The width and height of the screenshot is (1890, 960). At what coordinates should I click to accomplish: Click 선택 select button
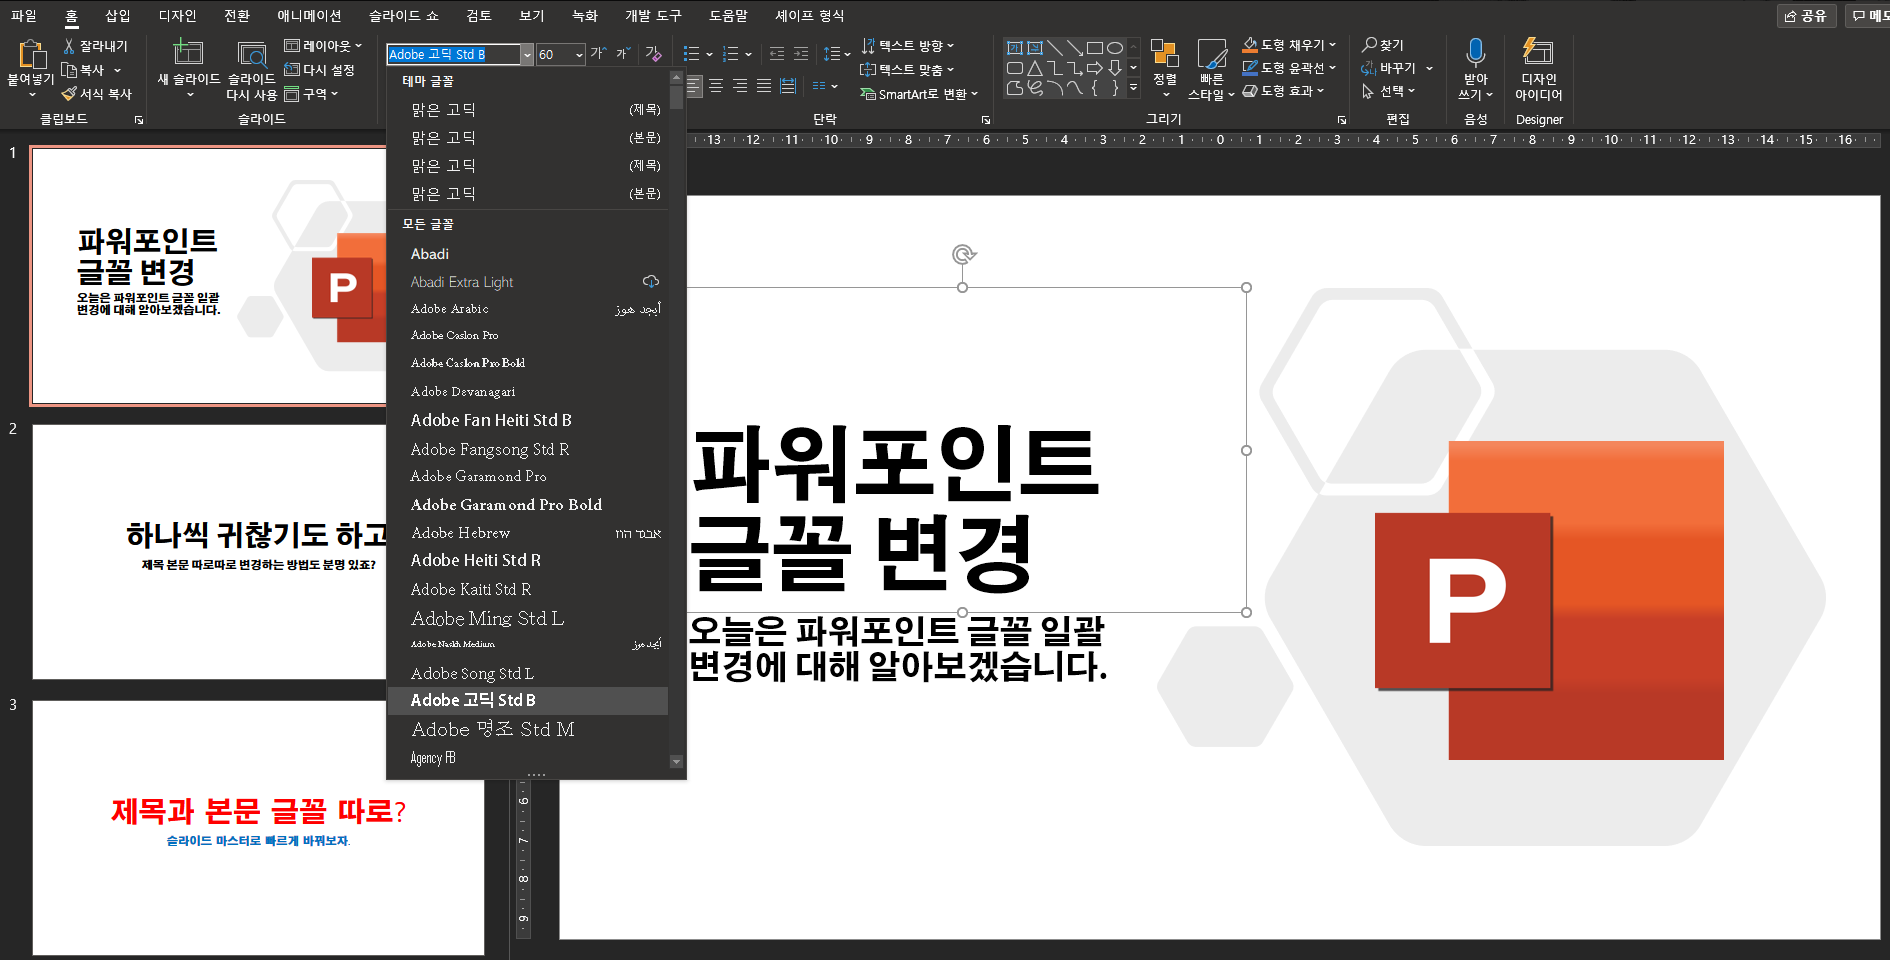pos(1388,91)
